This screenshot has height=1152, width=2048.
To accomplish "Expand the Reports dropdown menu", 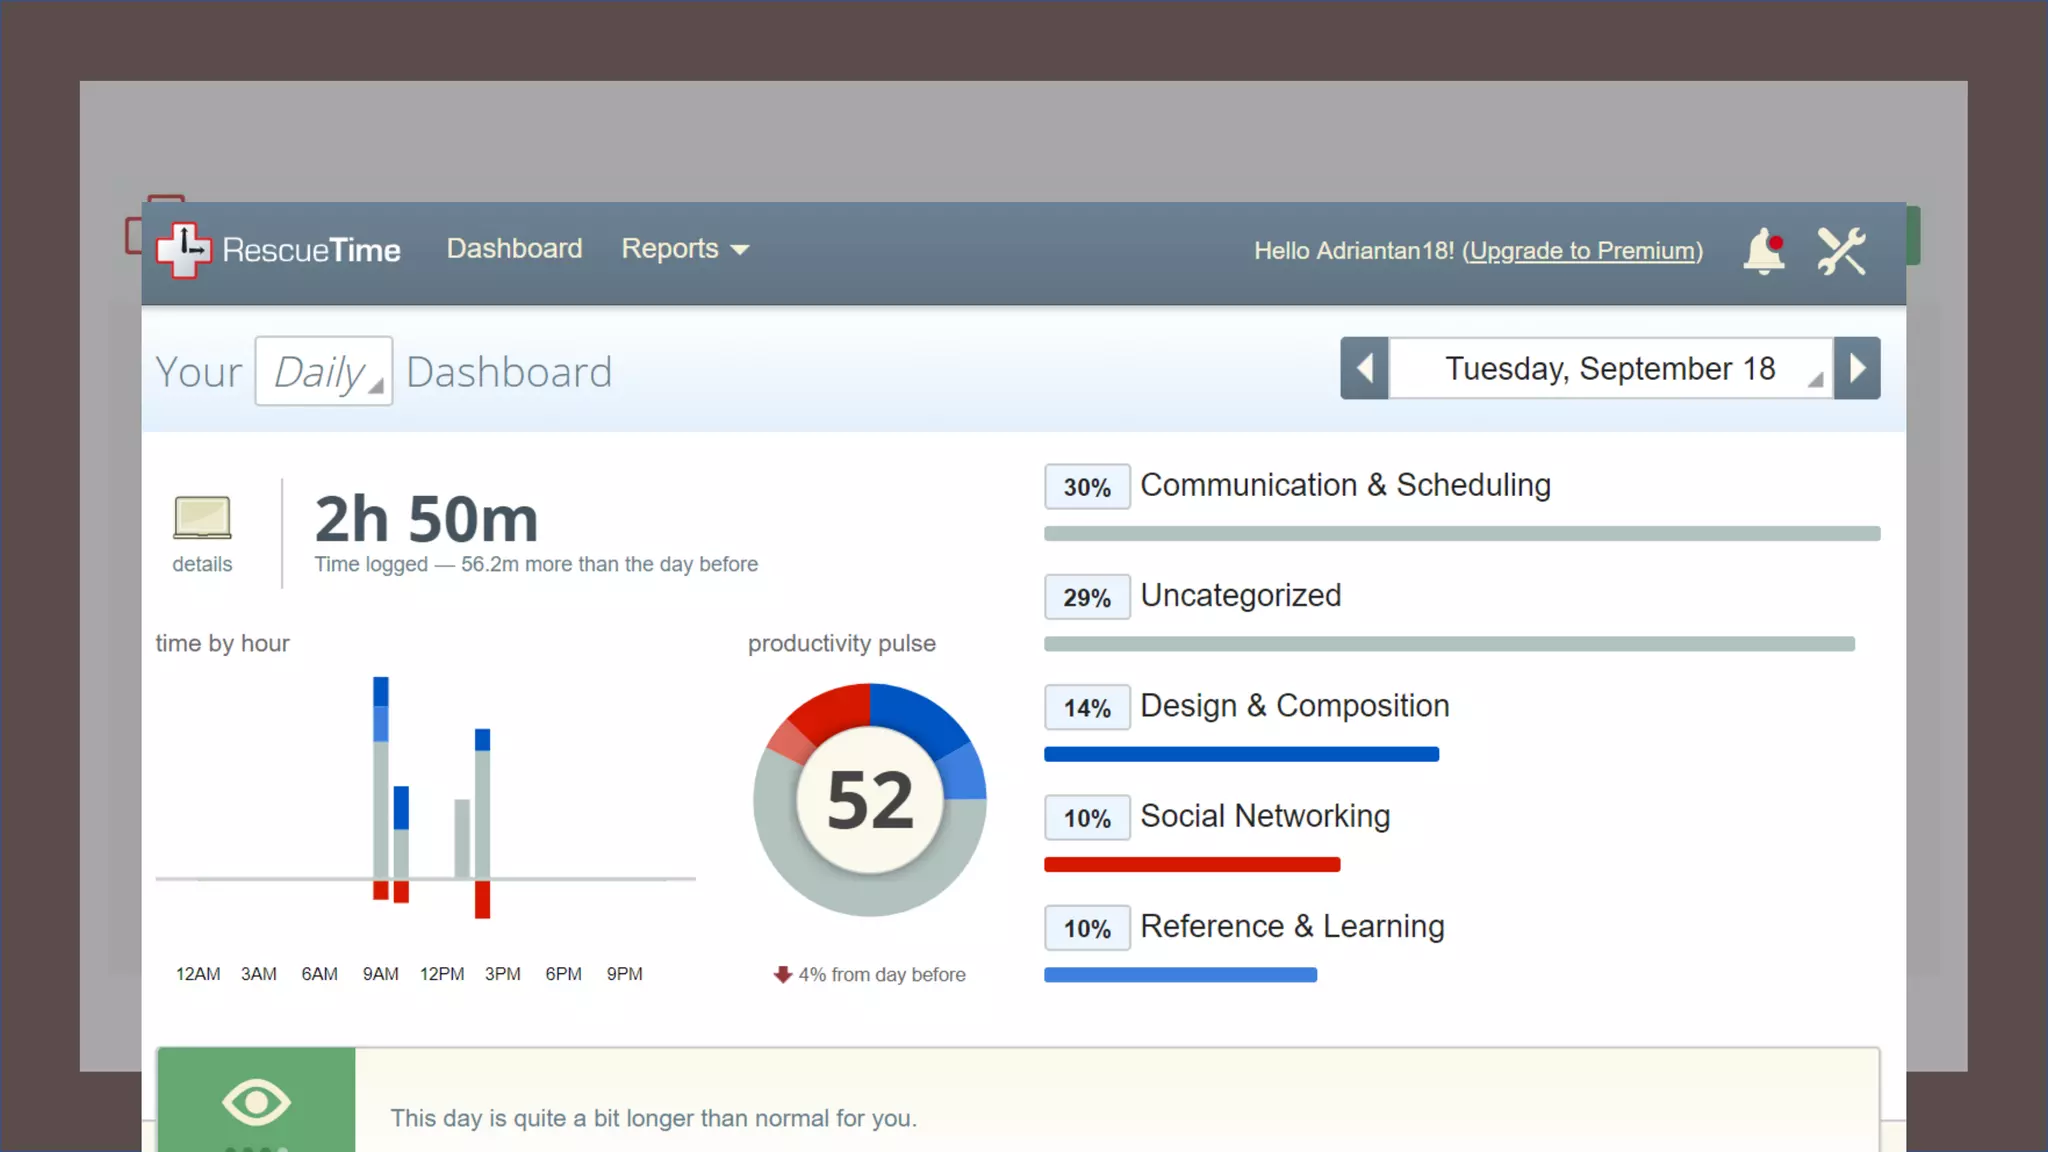I will coord(685,249).
